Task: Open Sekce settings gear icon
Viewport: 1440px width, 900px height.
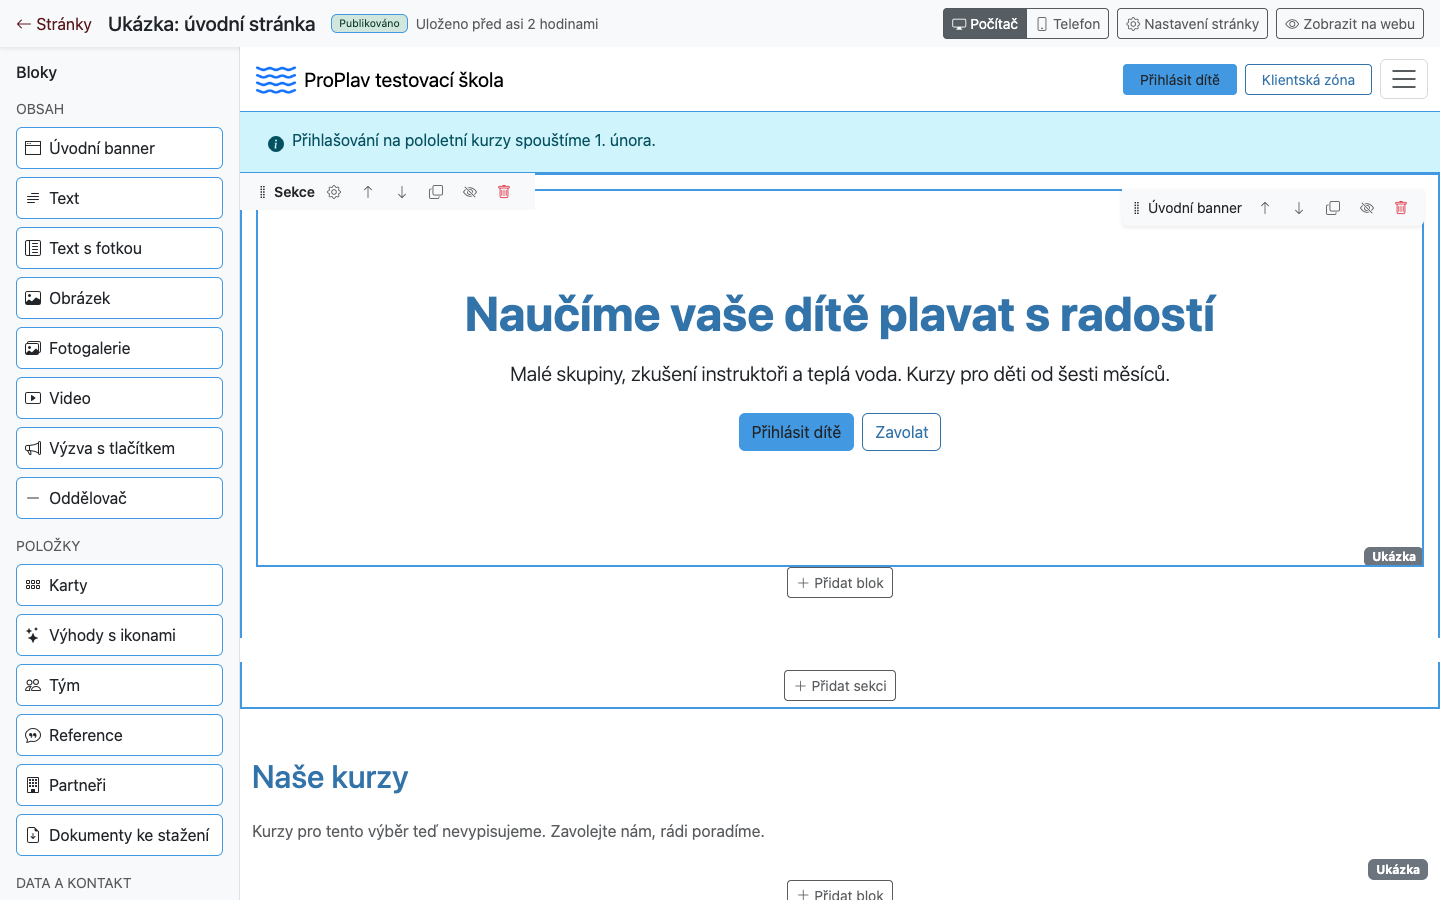Action: 334,192
